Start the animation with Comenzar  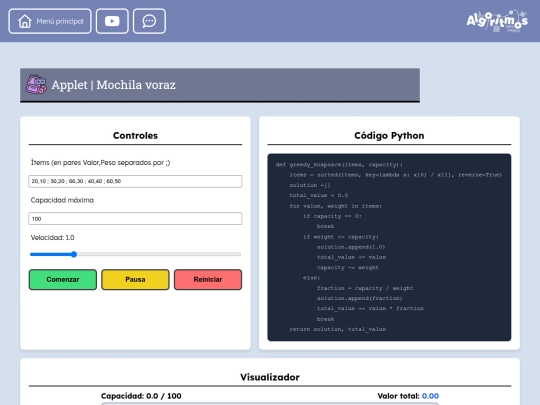click(63, 280)
